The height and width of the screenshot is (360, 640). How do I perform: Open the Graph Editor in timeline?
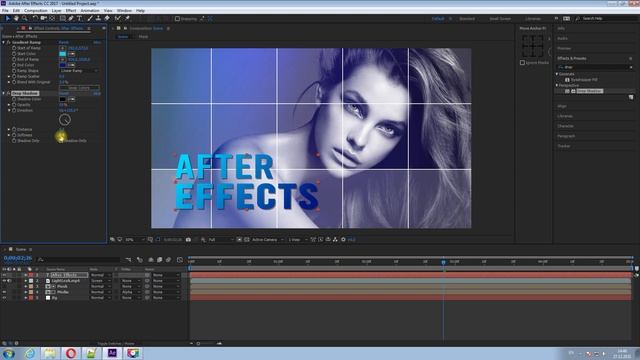180,260
